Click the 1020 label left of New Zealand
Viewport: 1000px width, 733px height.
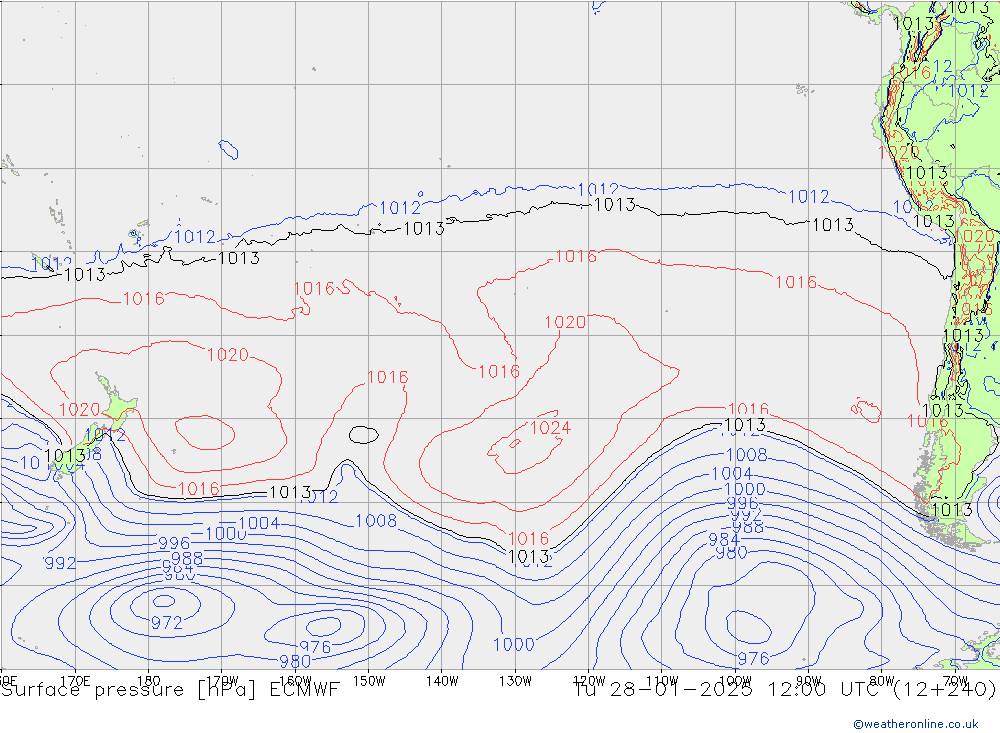(x=79, y=409)
